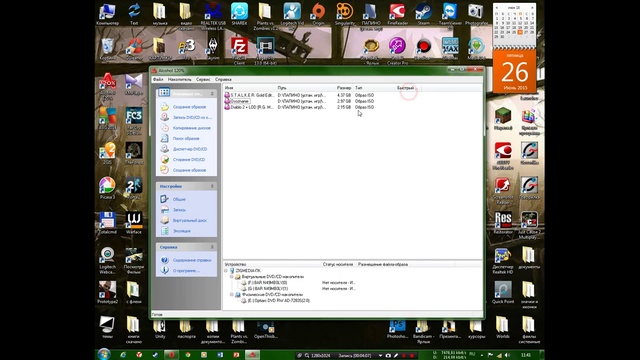Open the Справка menu in the menu bar
The height and width of the screenshot is (360, 640).
[223, 79]
